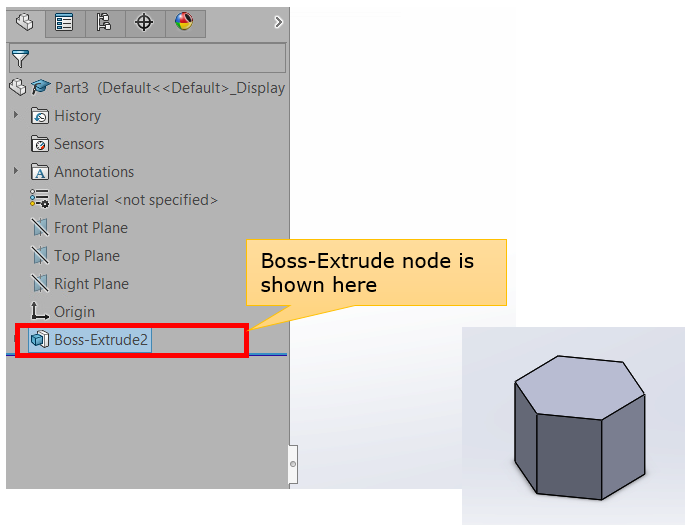
Task: Click the Front Plane icon
Action: (x=40, y=227)
